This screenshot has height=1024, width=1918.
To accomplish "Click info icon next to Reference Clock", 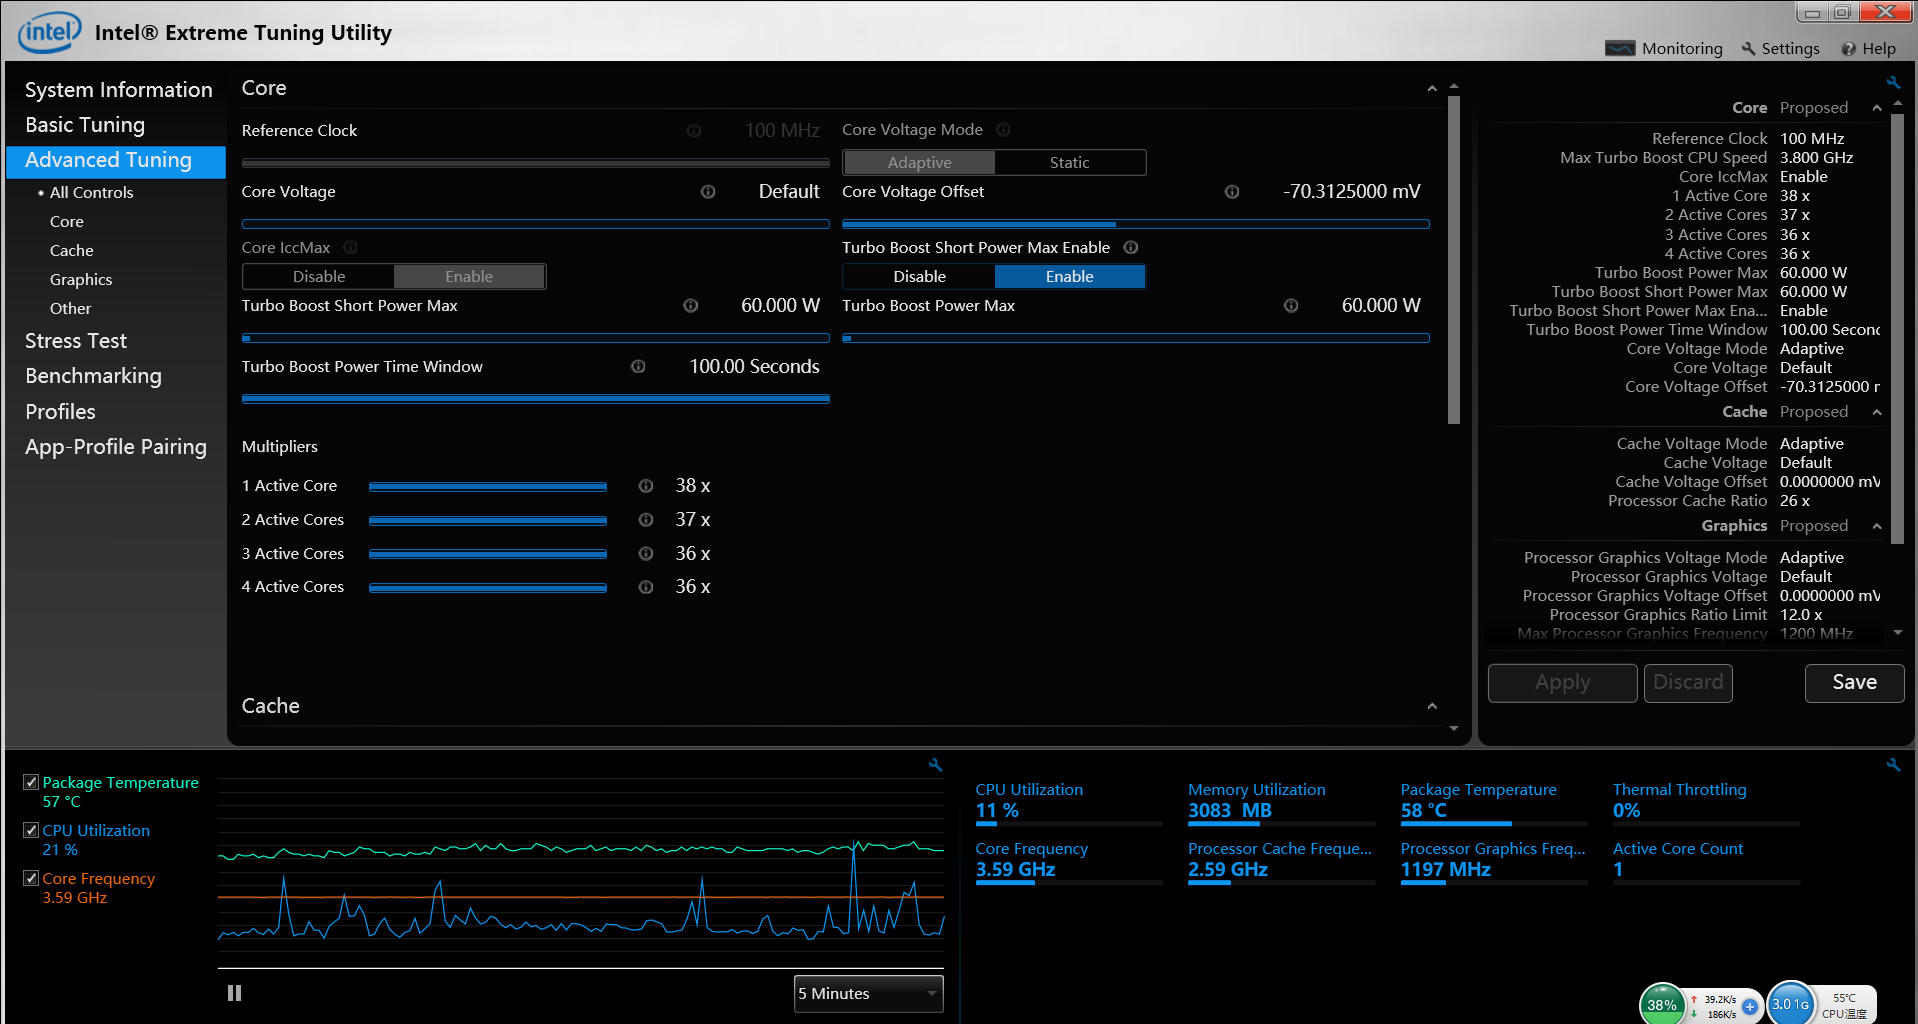I will (693, 130).
